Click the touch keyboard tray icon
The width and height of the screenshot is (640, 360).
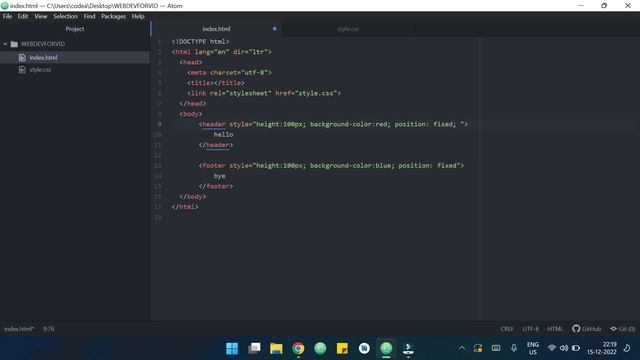point(496,348)
